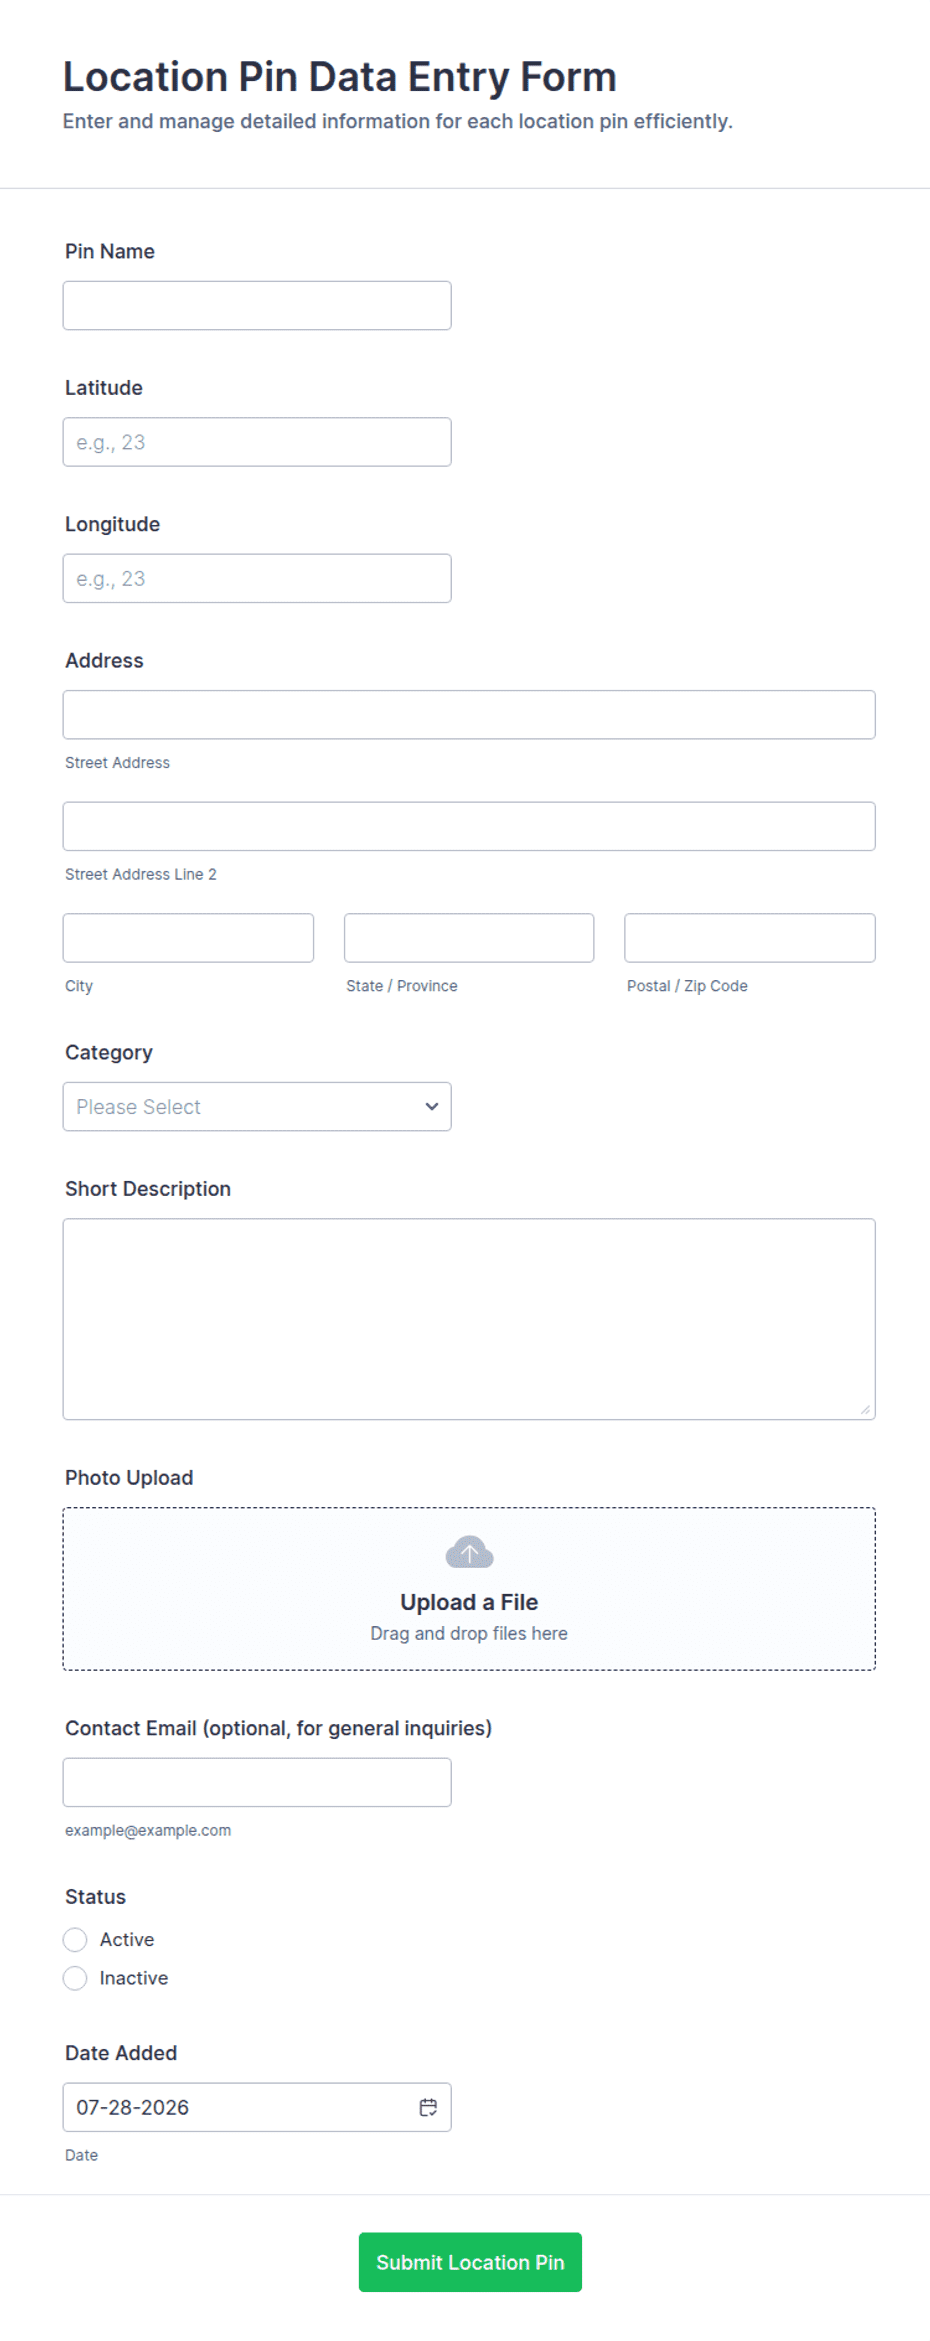Image resolution: width=930 pixels, height=2341 pixels.
Task: Select the Active status option
Action: 75,1940
